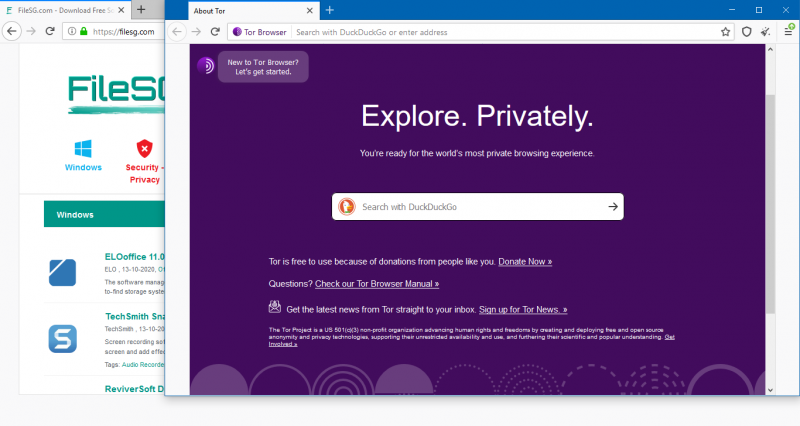Click the Tor onion logo on the page

coord(206,65)
